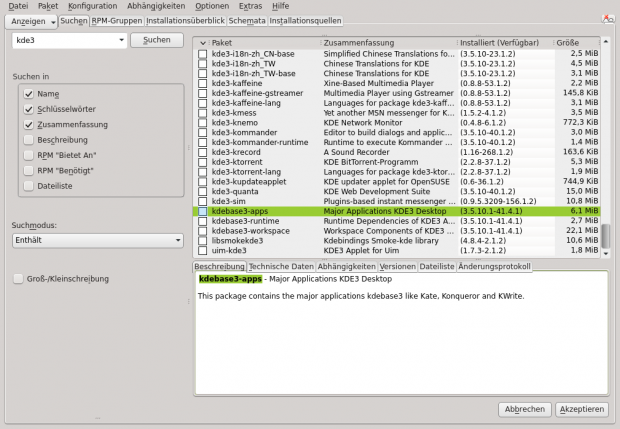The image size is (620, 429).
Task: Switch to the Versionen tab
Action: point(397,266)
